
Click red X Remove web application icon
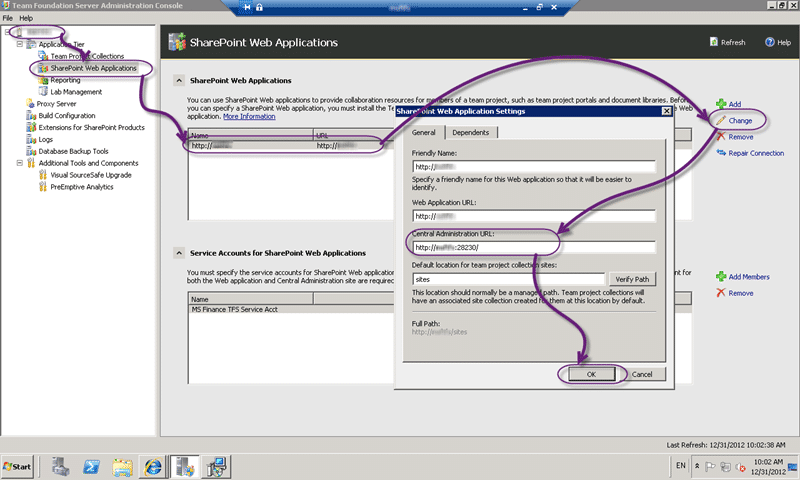tap(721, 137)
